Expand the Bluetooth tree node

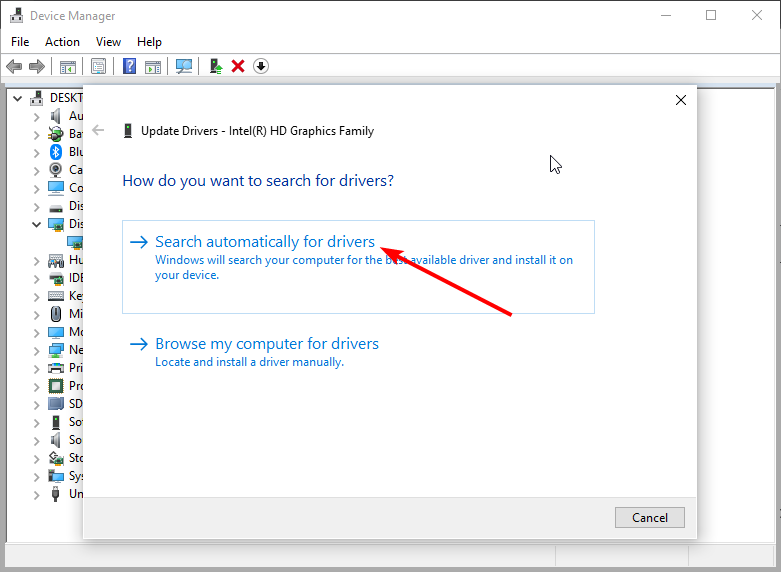tap(36, 153)
